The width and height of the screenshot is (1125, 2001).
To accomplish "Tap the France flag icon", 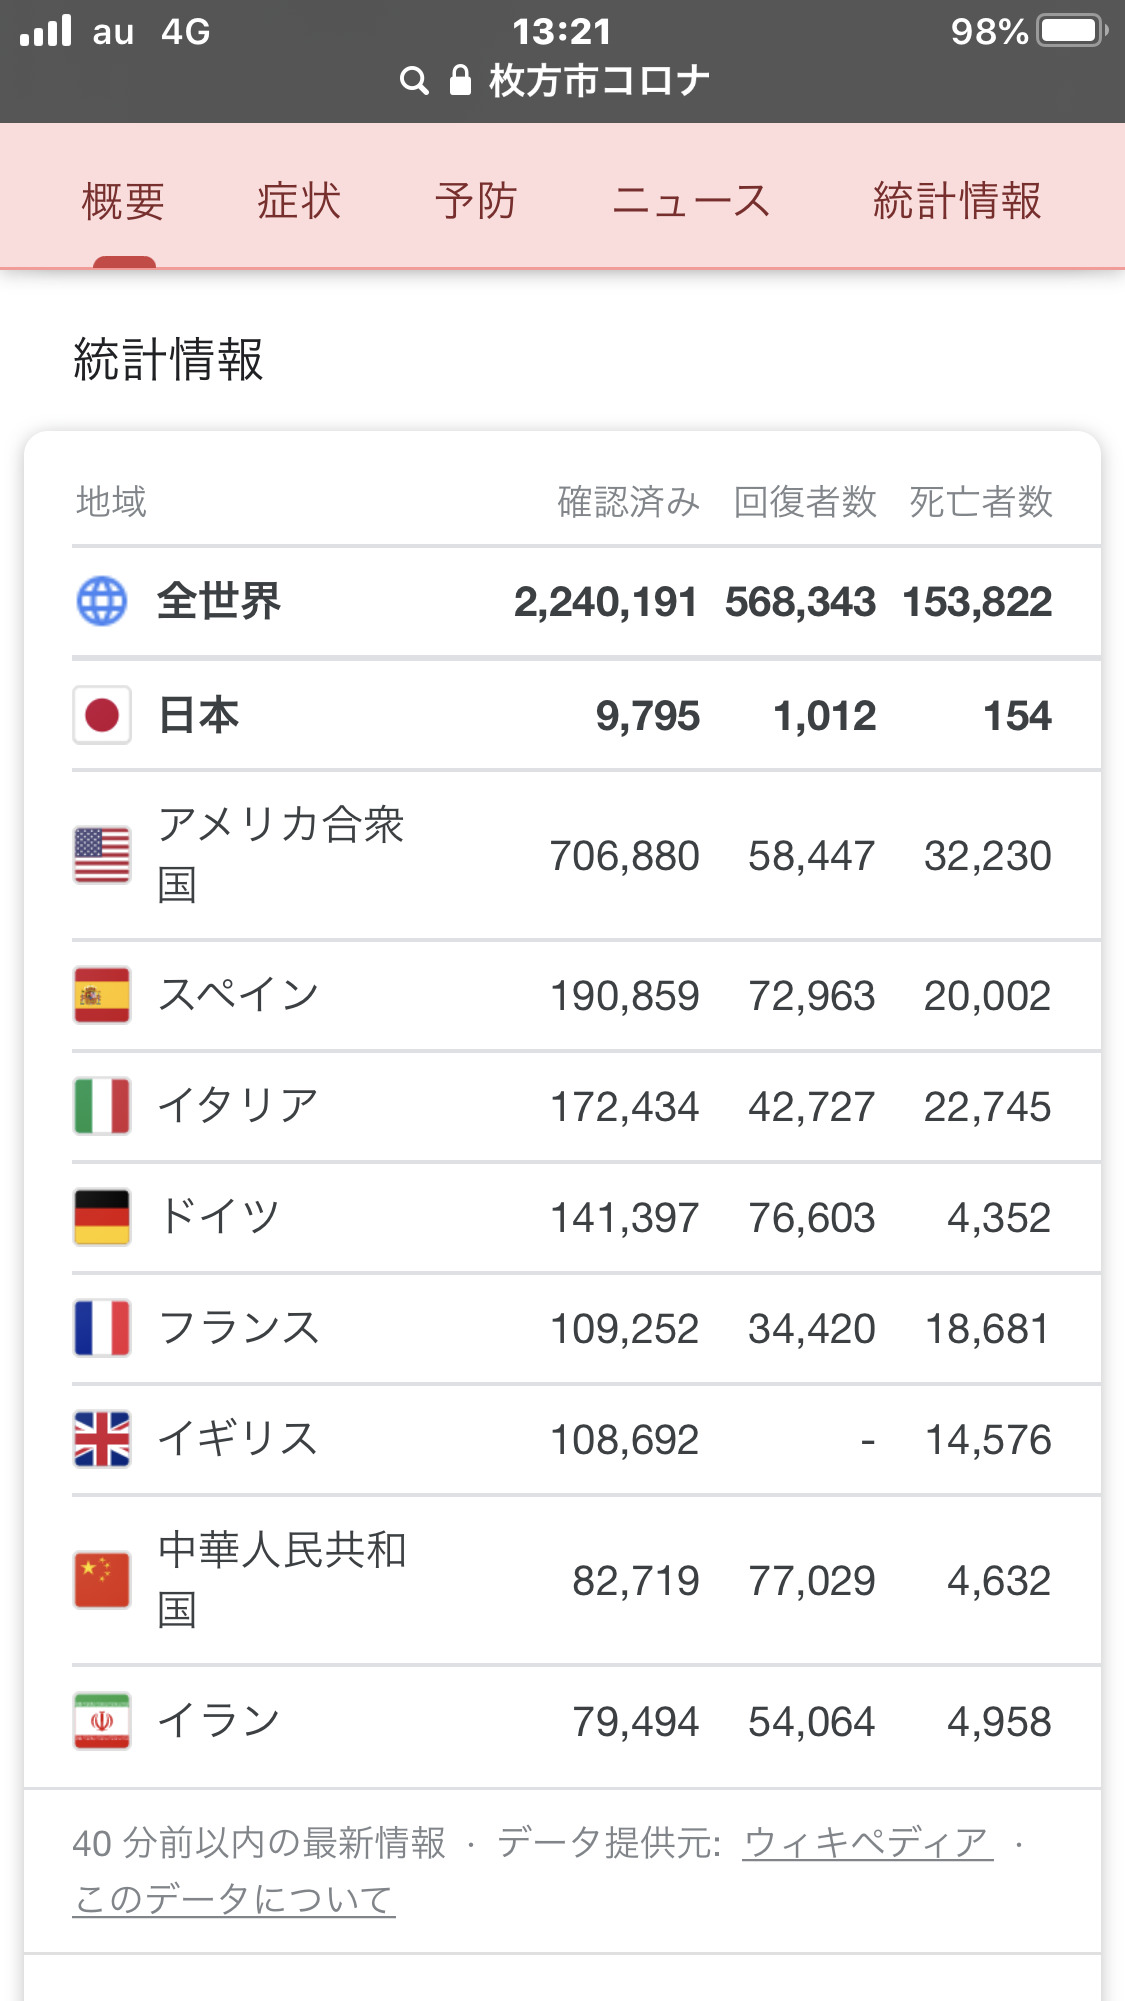I will pyautogui.click(x=102, y=1328).
